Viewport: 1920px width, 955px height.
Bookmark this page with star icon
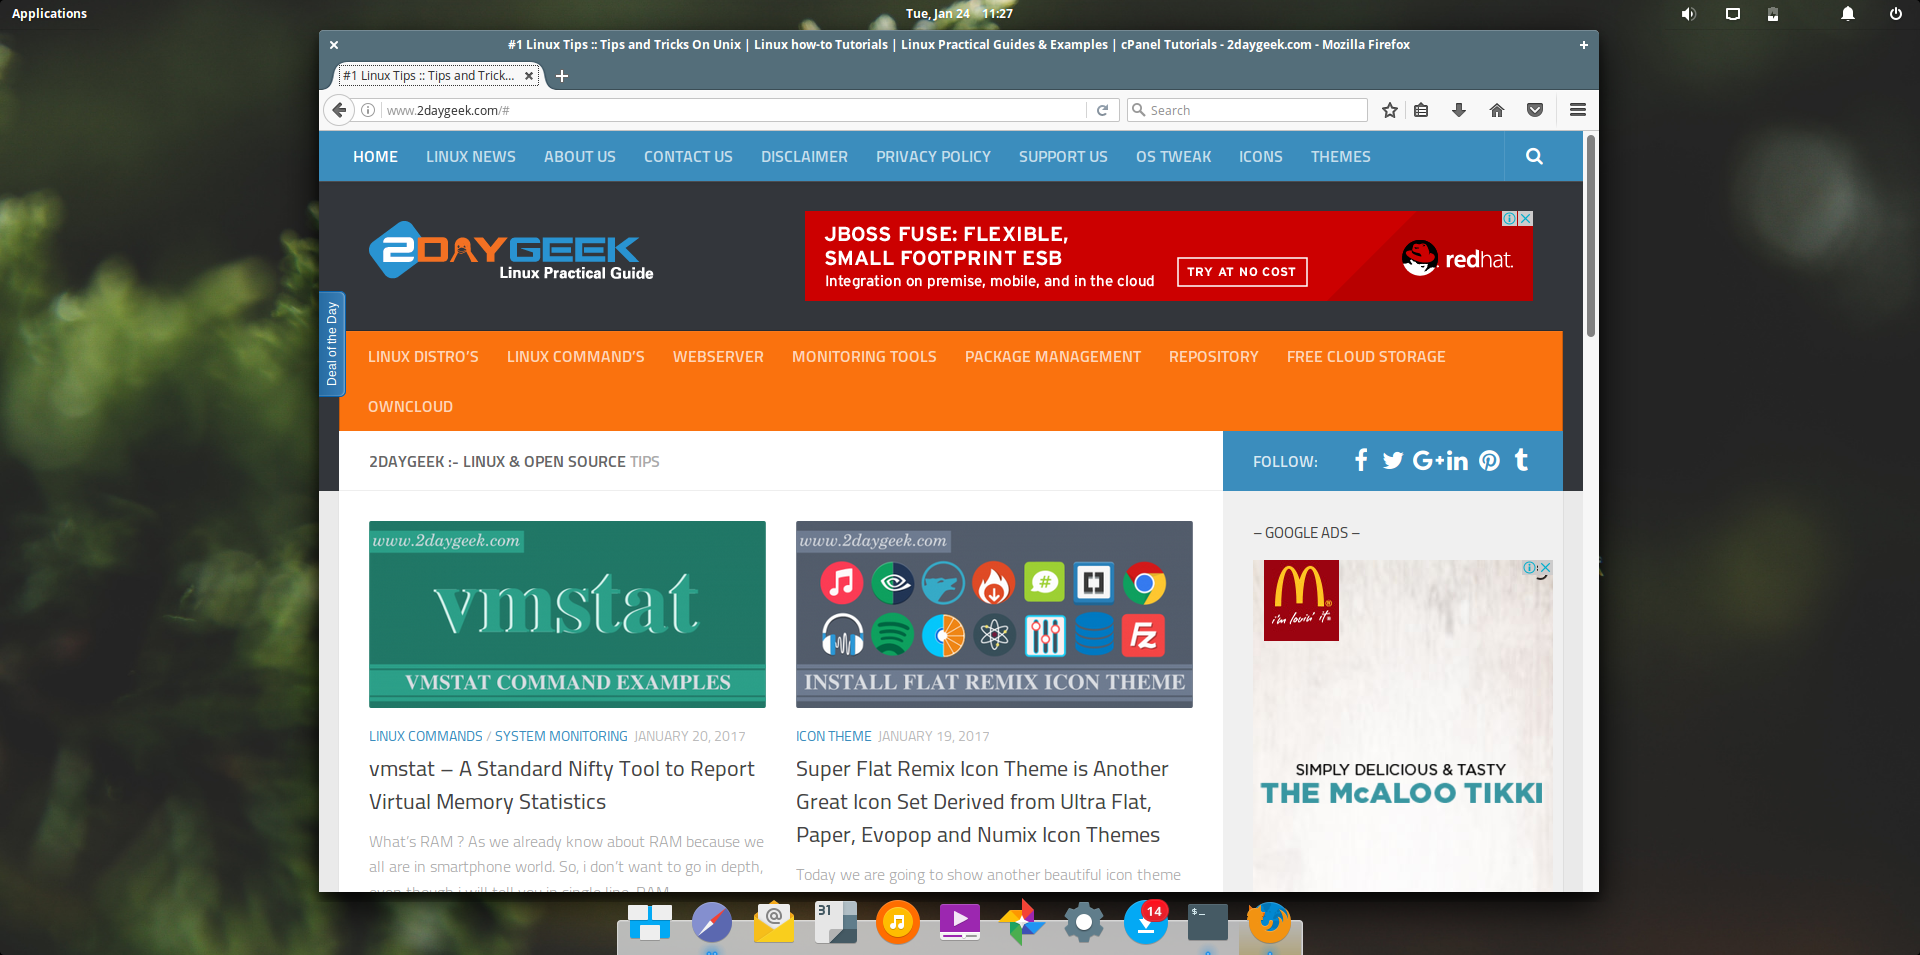pyautogui.click(x=1390, y=110)
